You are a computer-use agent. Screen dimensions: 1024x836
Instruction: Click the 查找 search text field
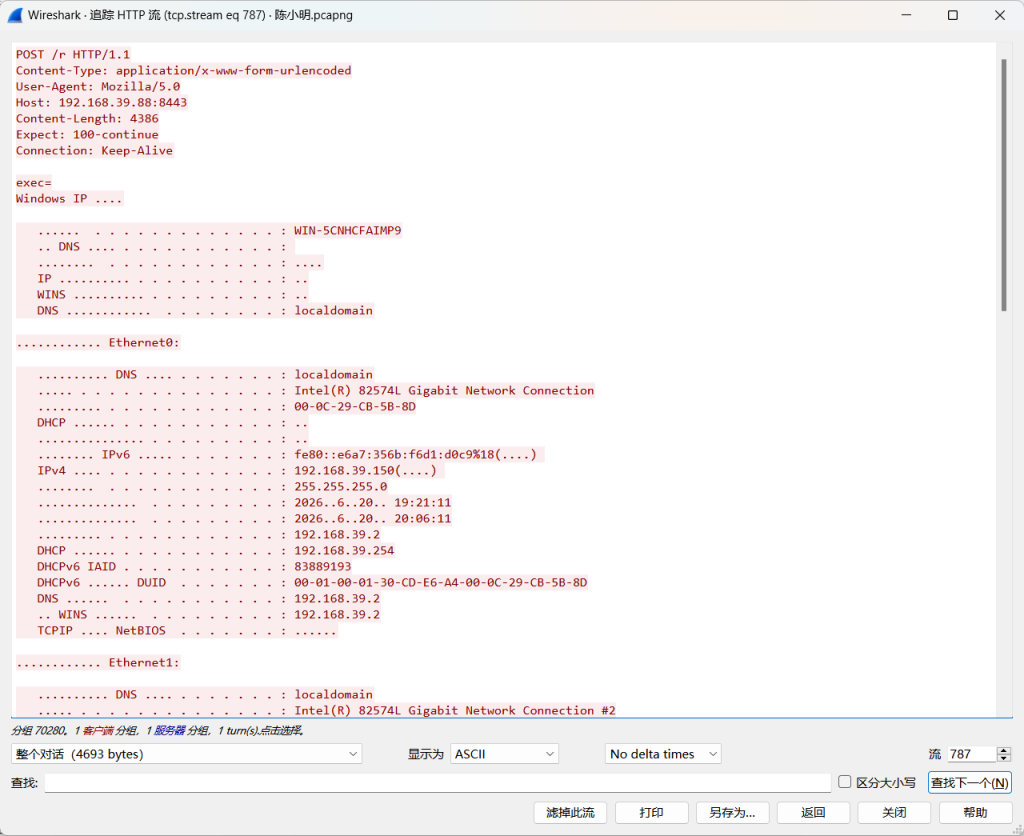pyautogui.click(x=438, y=782)
